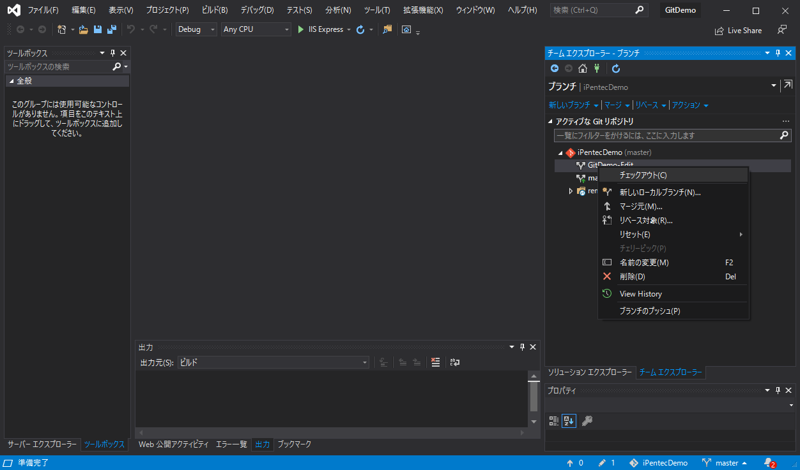Refresh the Team Explorer branch view
The height and width of the screenshot is (470, 800).
coord(616,69)
